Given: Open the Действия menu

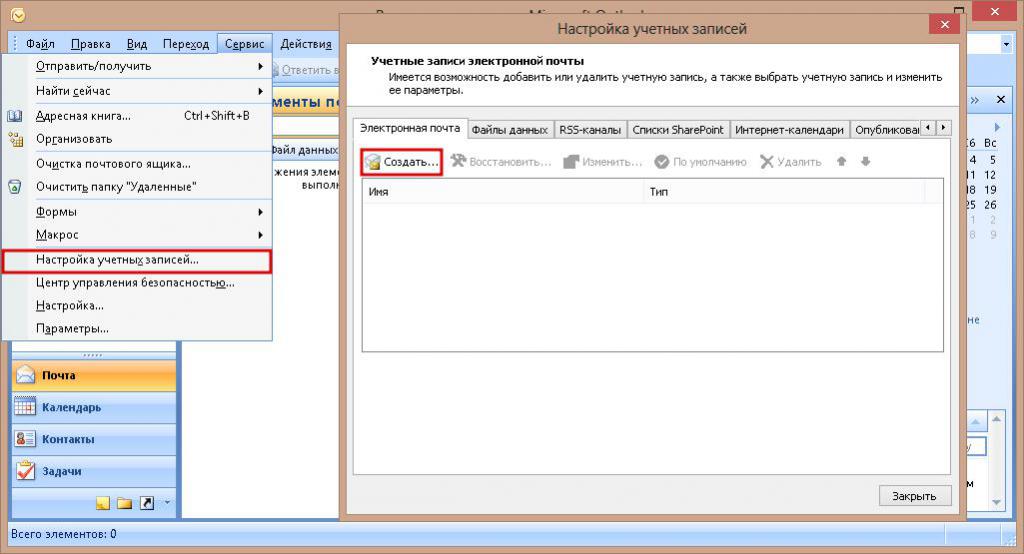Looking at the screenshot, I should [x=305, y=44].
